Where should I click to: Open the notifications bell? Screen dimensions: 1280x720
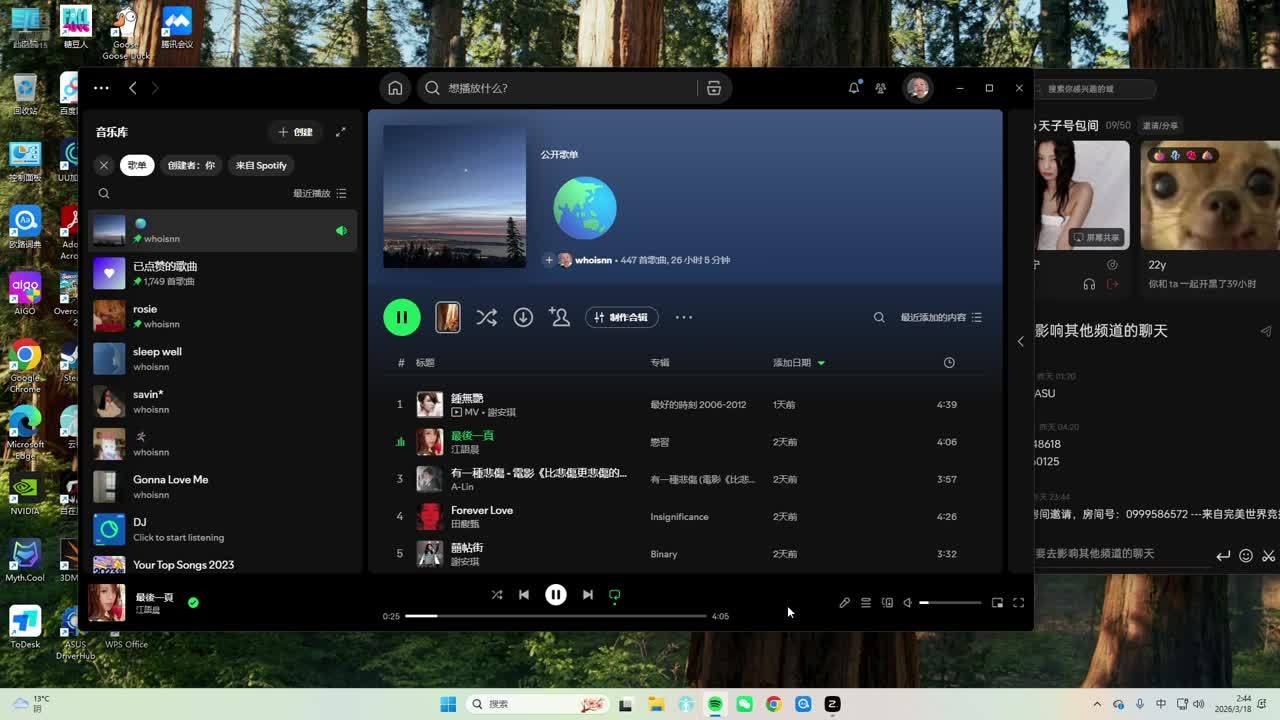click(x=854, y=88)
